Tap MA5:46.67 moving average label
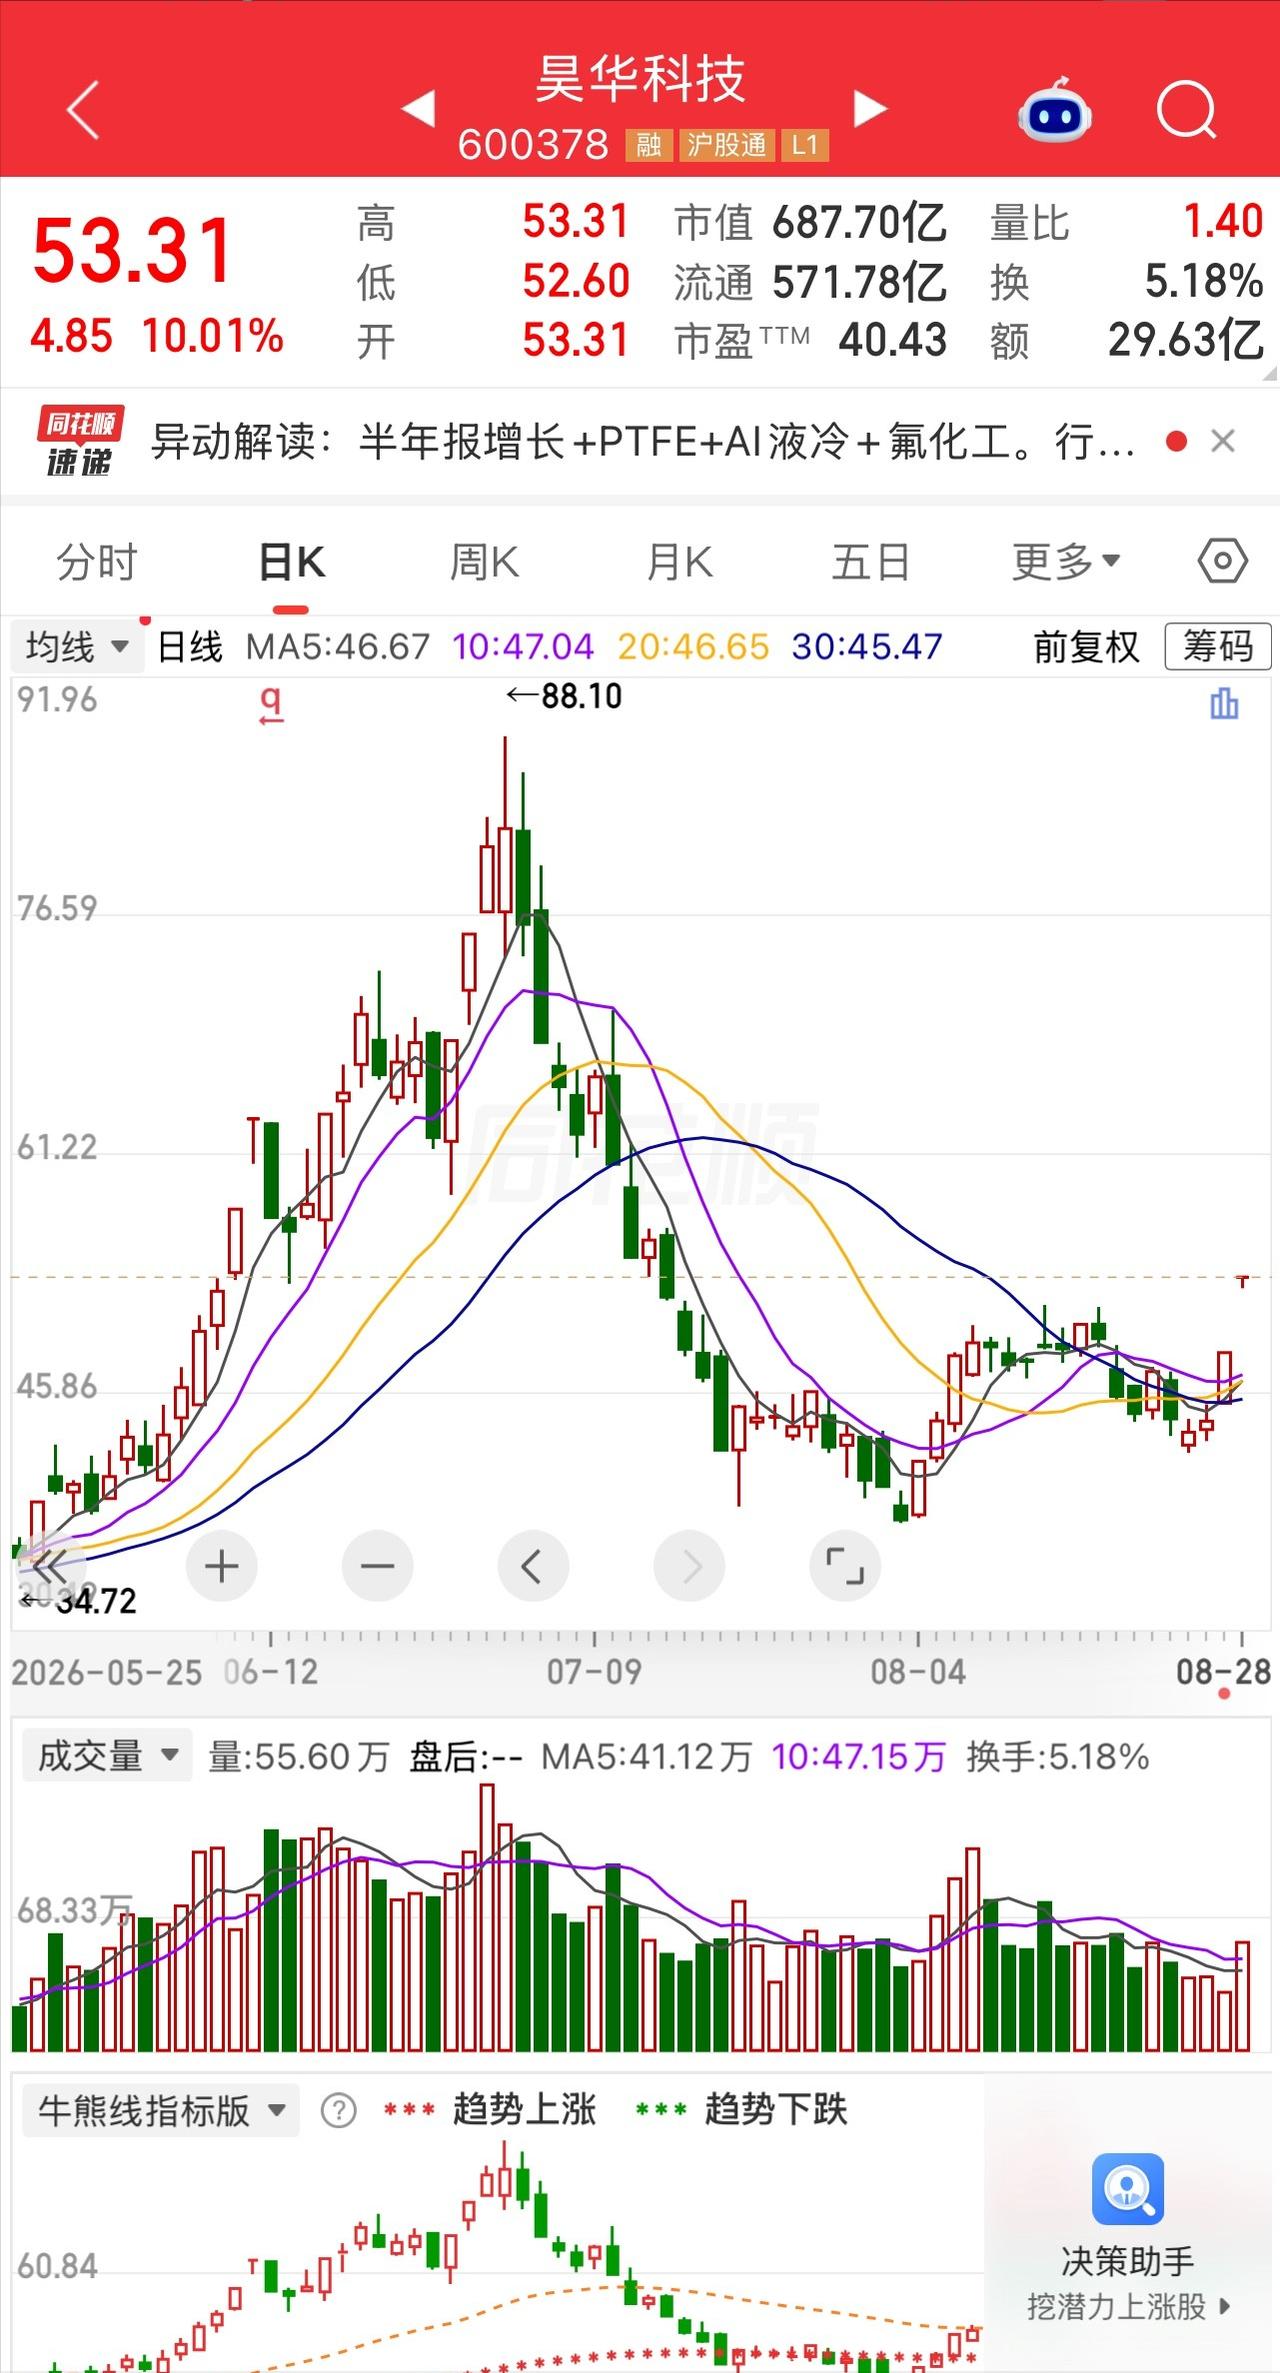The image size is (1280, 2373). (x=337, y=647)
